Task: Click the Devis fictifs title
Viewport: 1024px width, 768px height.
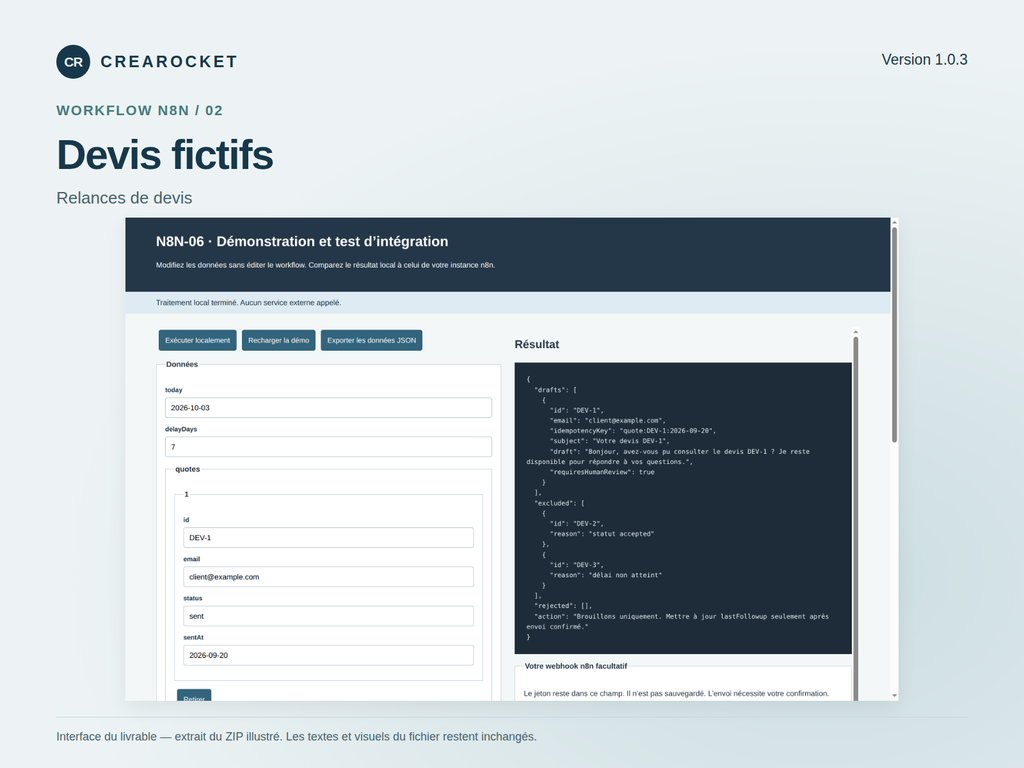Action: pos(165,155)
